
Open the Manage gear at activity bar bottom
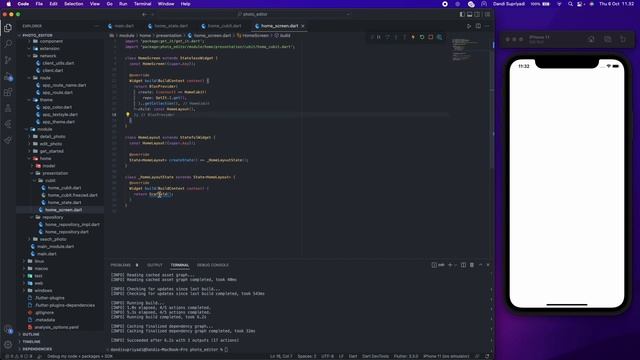pos(8,345)
